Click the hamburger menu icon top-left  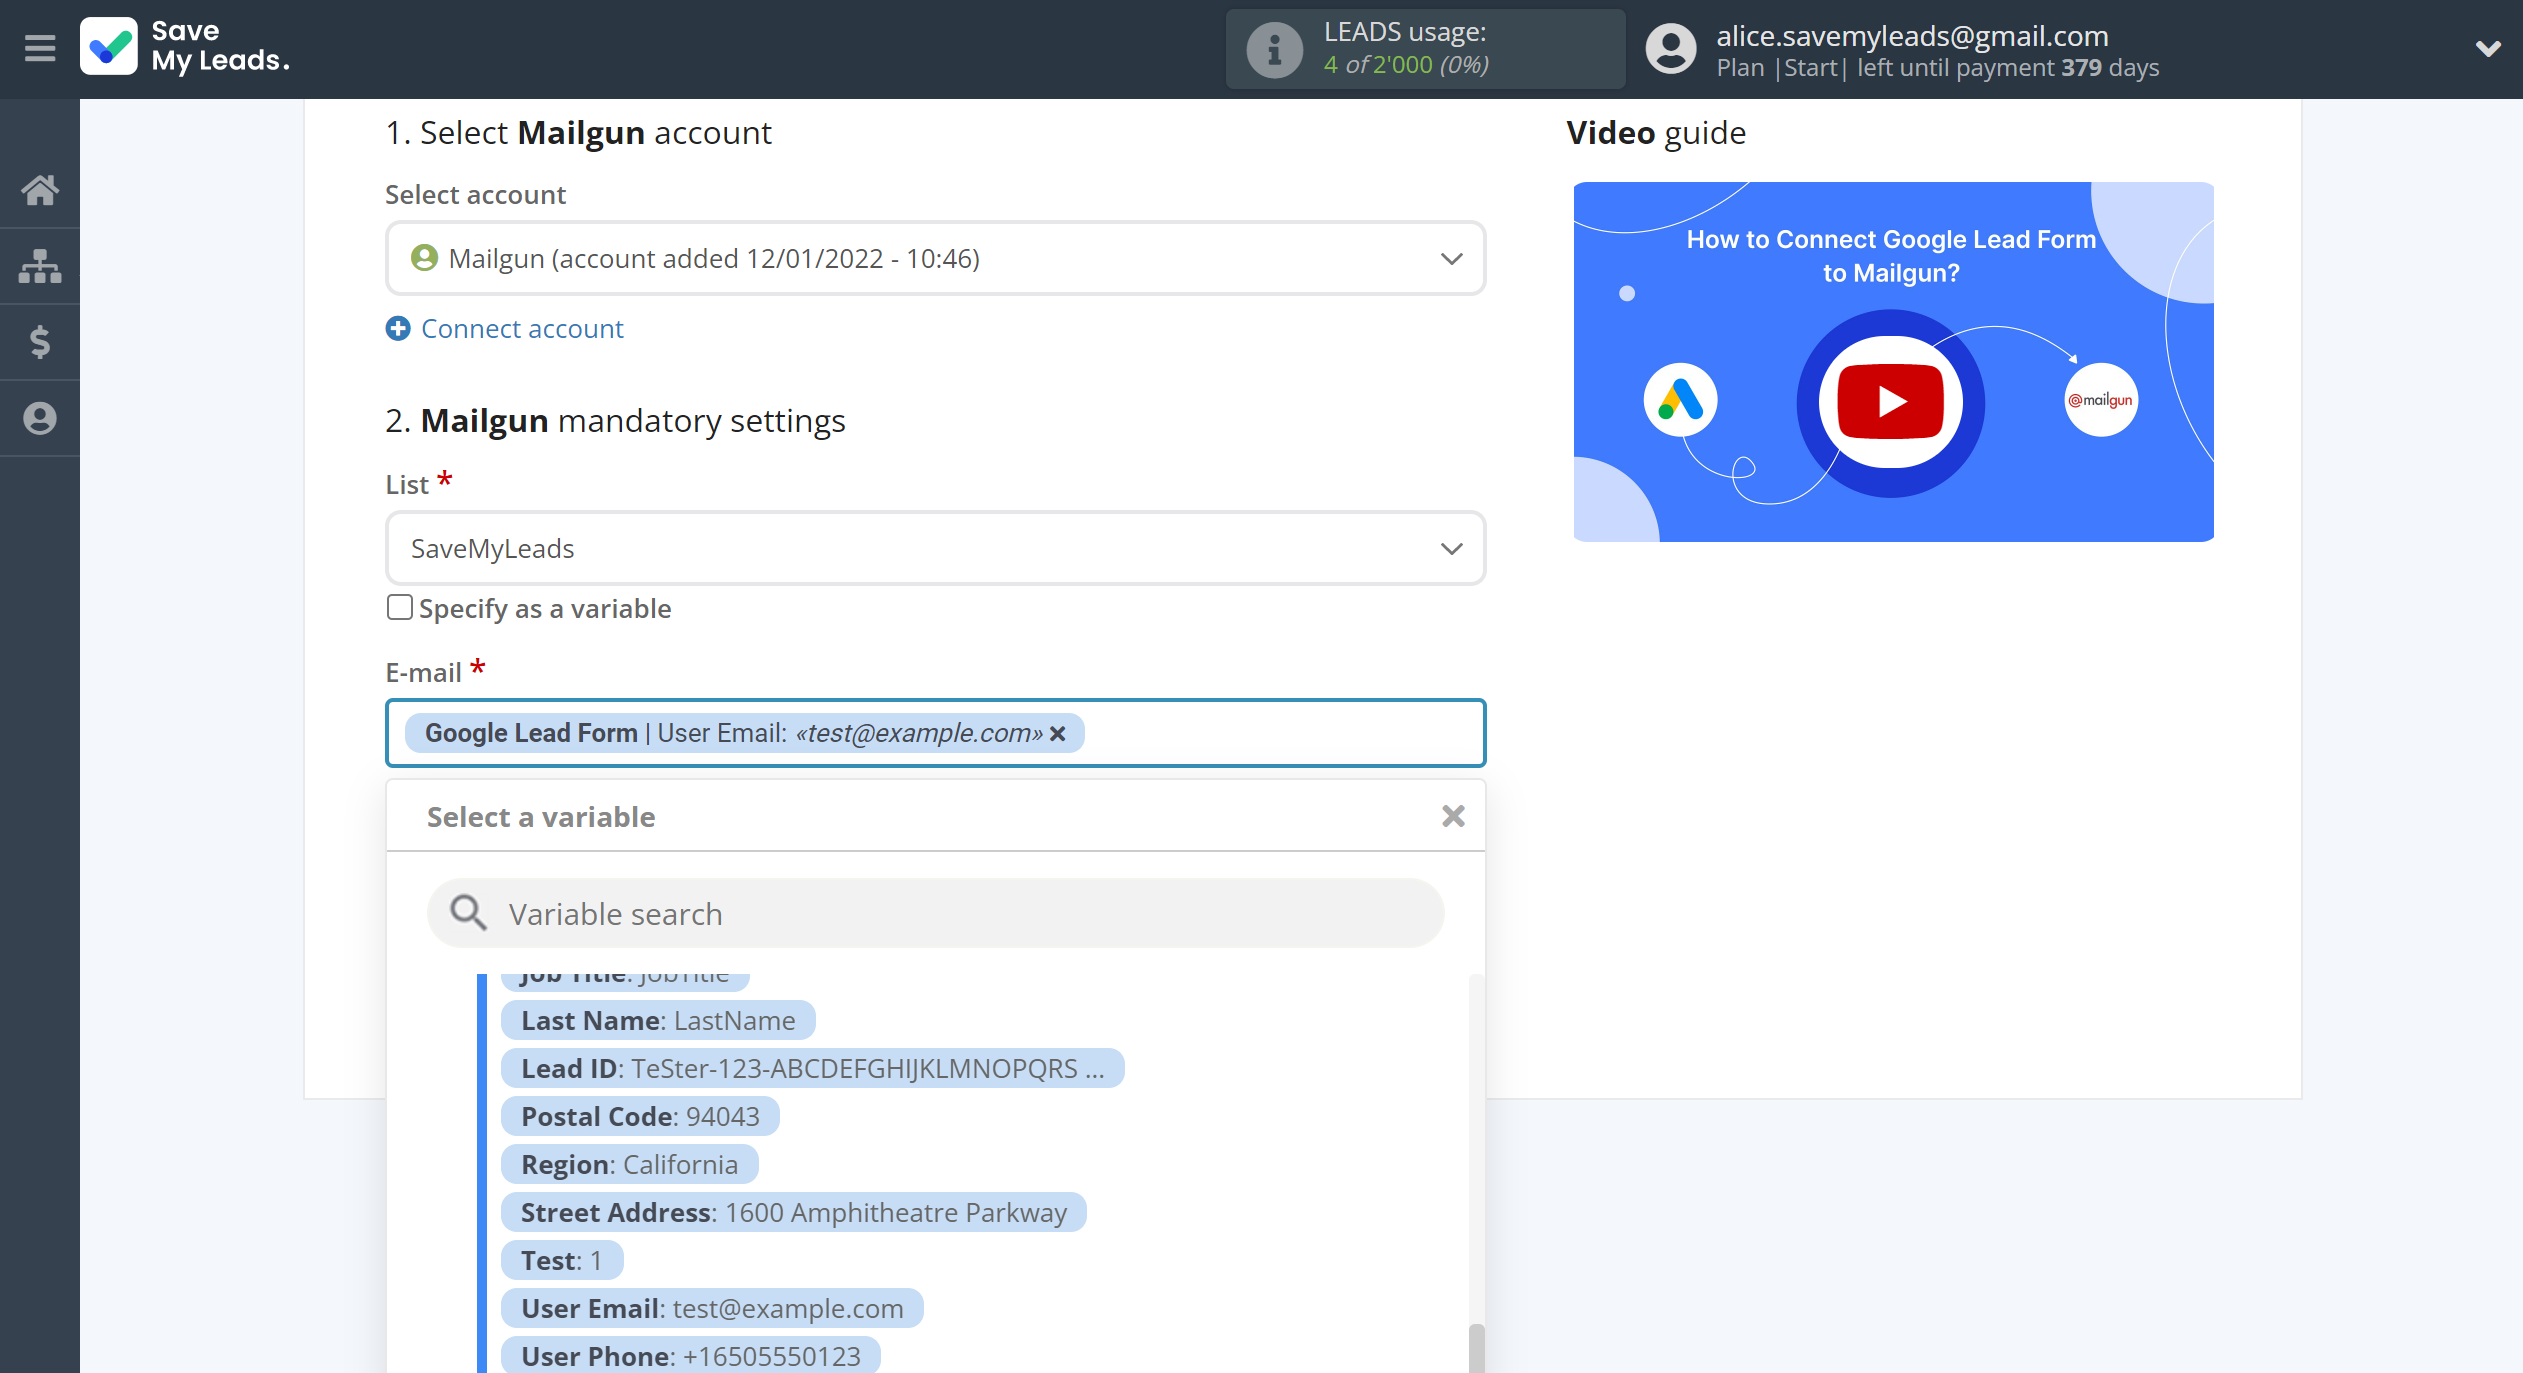click(37, 46)
